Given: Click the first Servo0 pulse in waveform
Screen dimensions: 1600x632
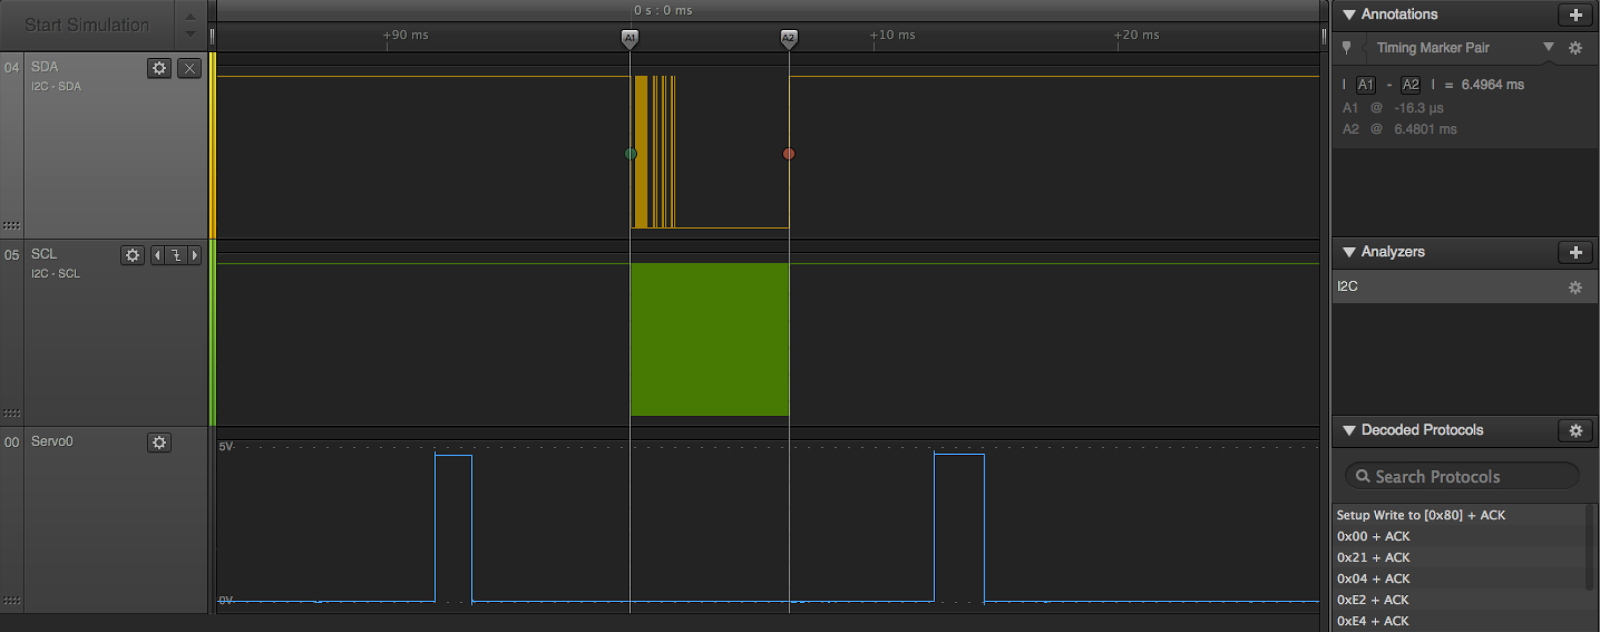Looking at the screenshot, I should [x=453, y=528].
